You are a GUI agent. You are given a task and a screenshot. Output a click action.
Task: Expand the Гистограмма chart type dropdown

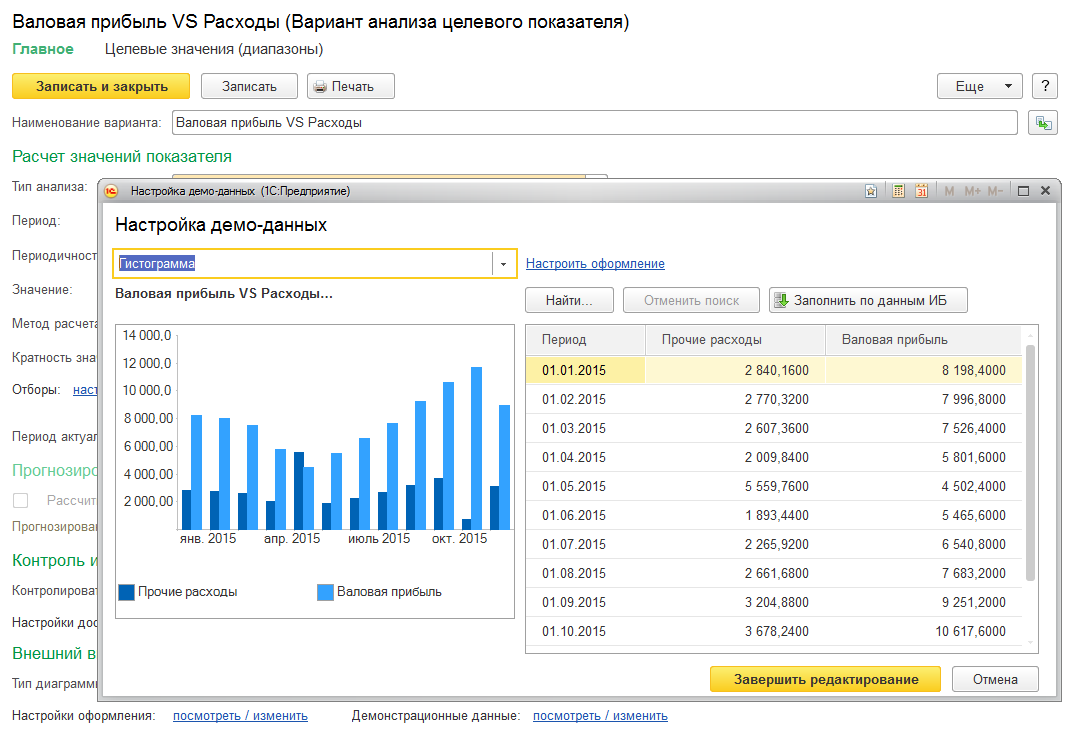[504, 264]
